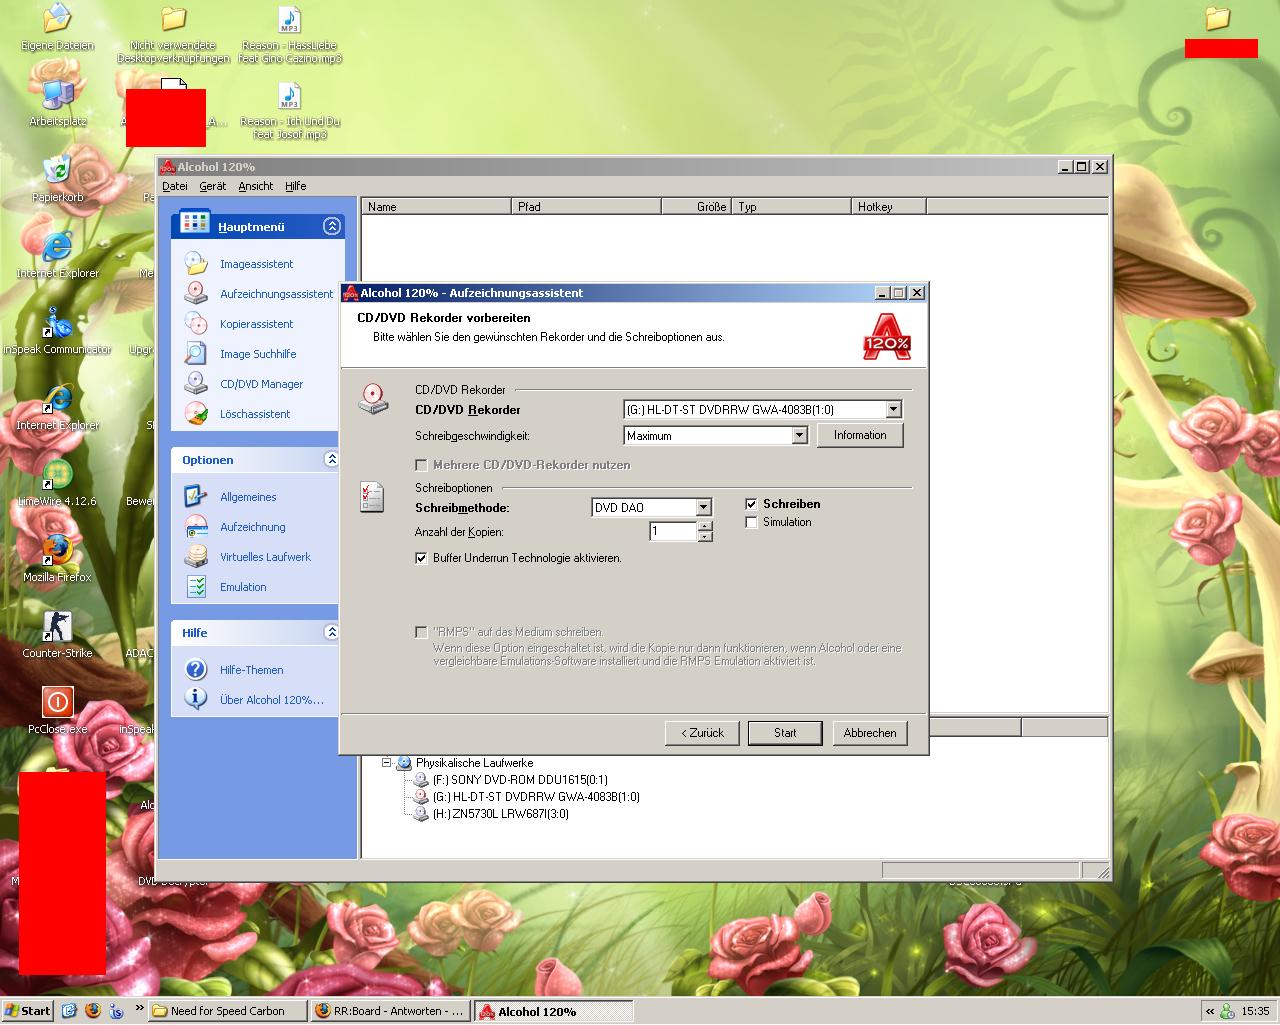Open the Hilfe menu in menu bar
Viewport: 1280px width, 1025px height.
coord(296,186)
